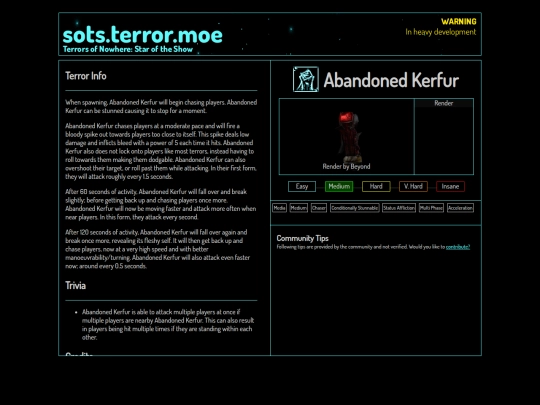The height and width of the screenshot is (405, 540).
Task: Select the Insane difficulty button
Action: coord(450,186)
